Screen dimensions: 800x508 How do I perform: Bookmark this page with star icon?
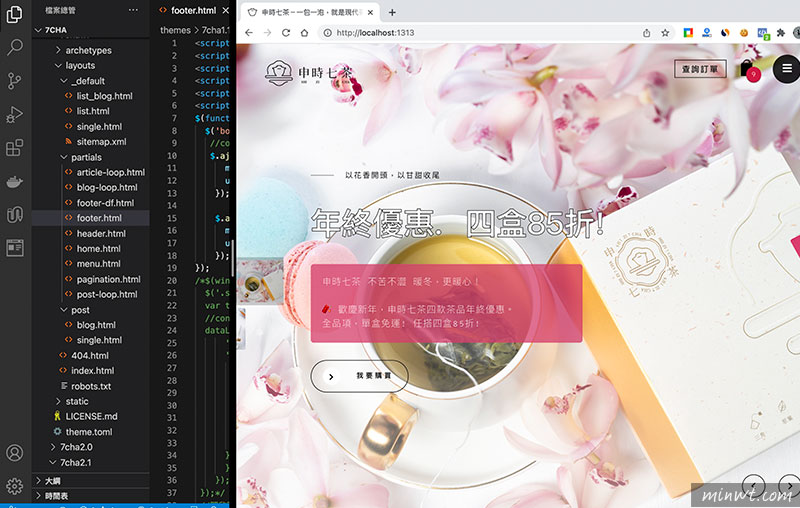point(665,33)
